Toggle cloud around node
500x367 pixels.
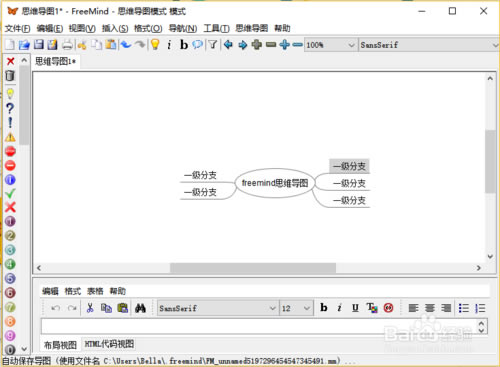(198, 45)
